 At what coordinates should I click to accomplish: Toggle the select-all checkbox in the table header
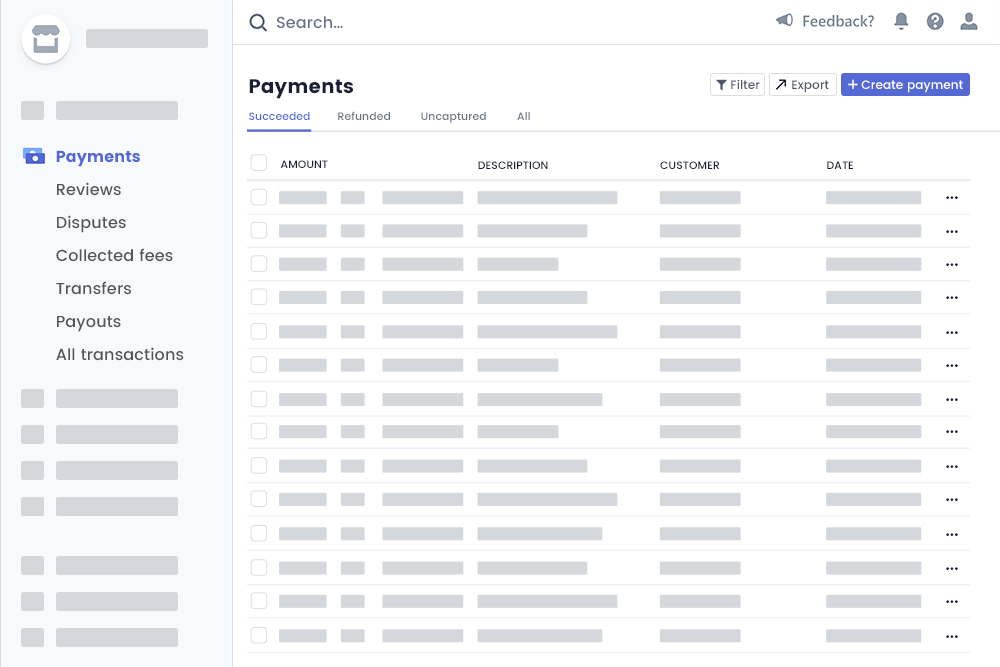258,162
